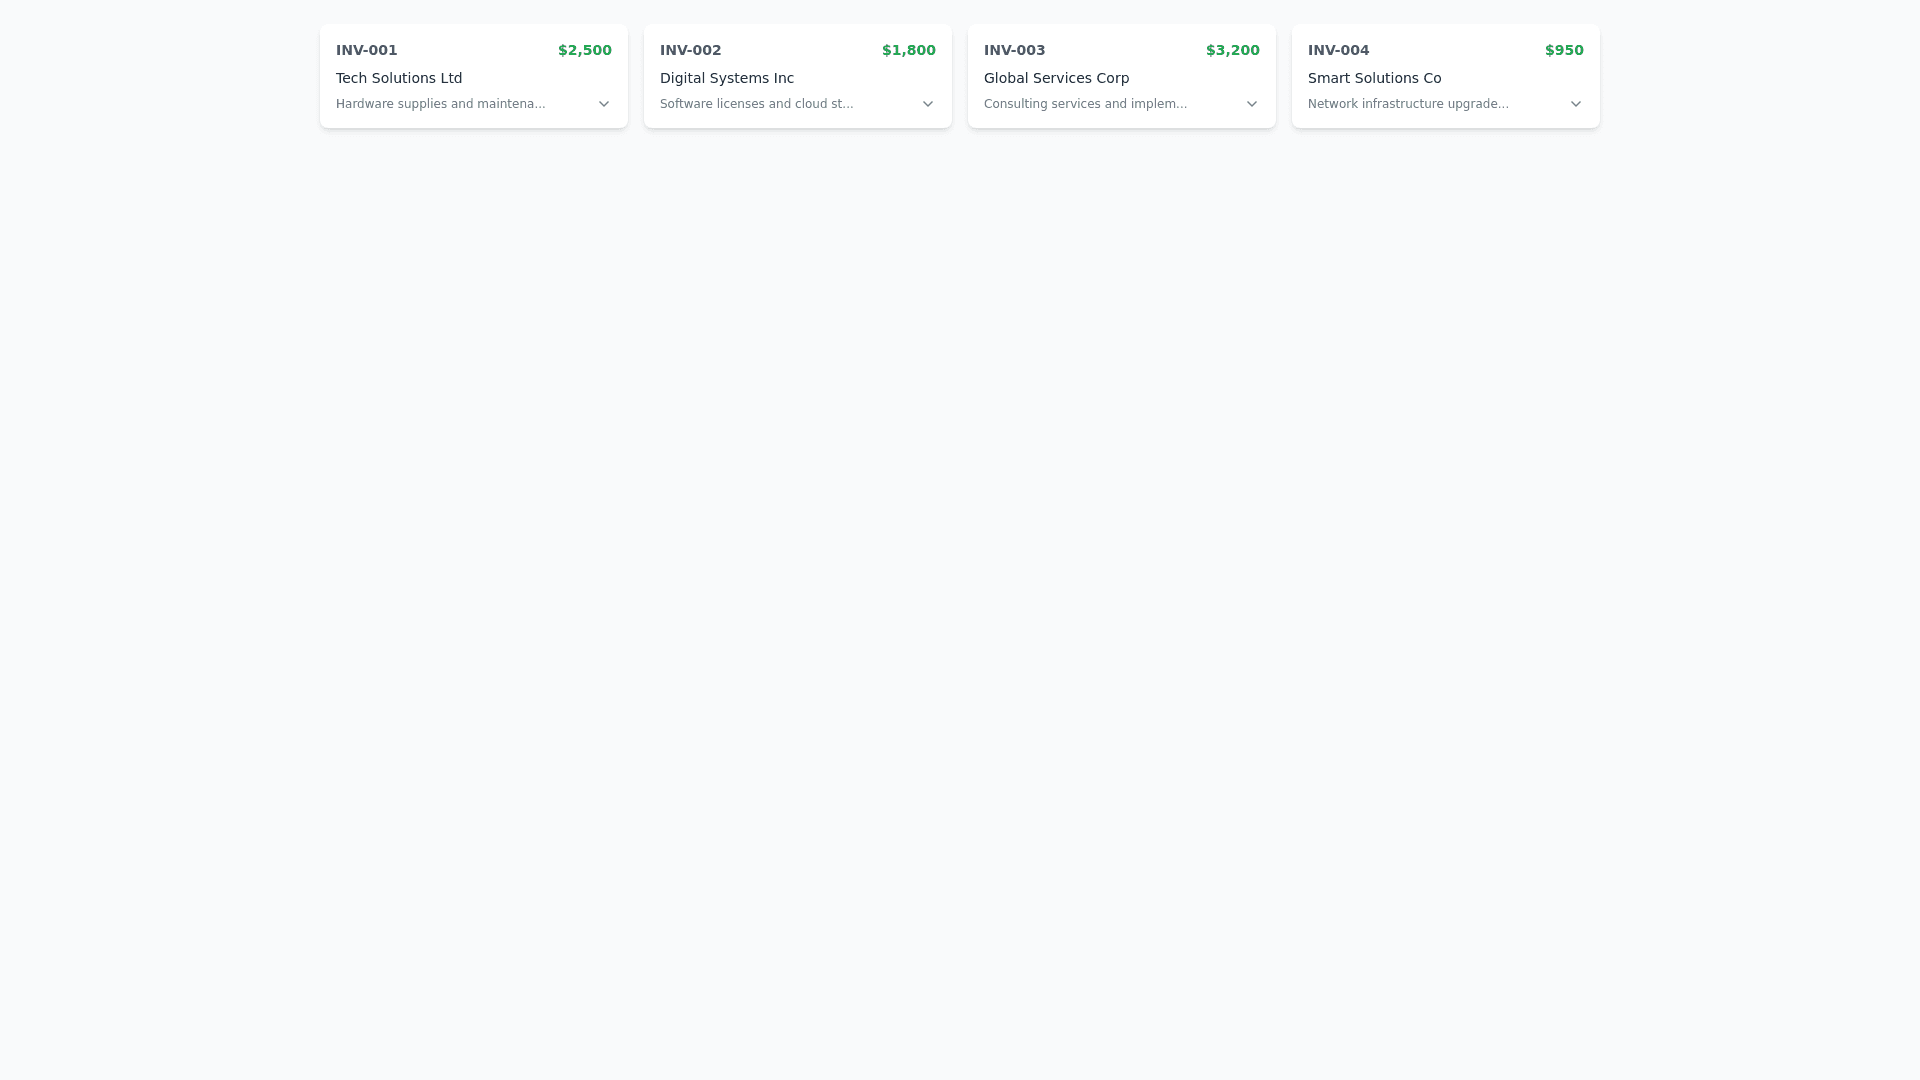Click the Hardware supplies description text
The height and width of the screenshot is (1080, 1920).
(x=441, y=104)
